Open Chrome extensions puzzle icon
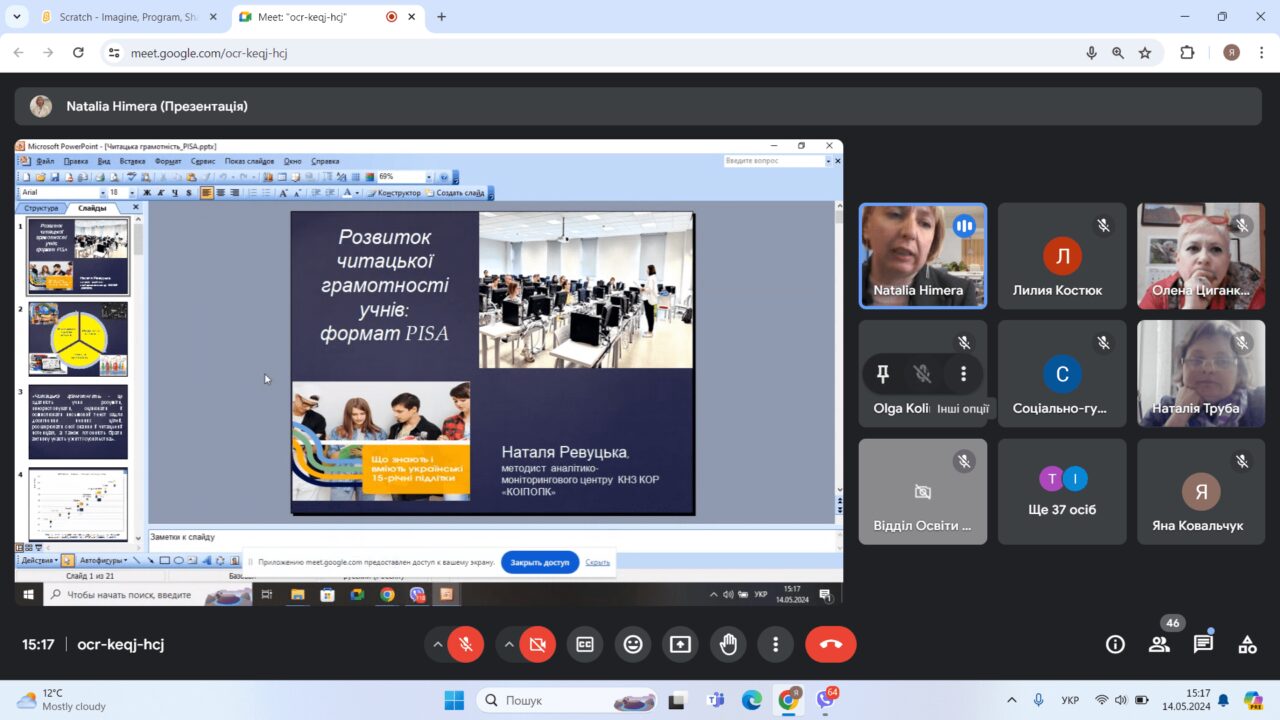Viewport: 1280px width, 720px height. (x=1188, y=53)
